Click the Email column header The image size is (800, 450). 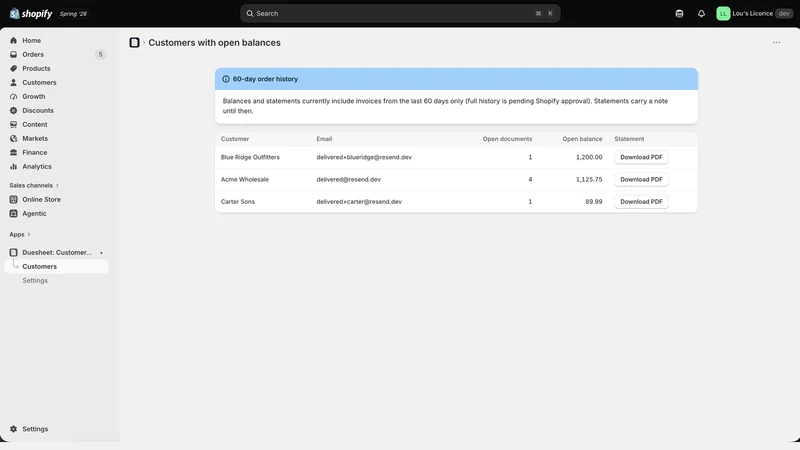324,139
